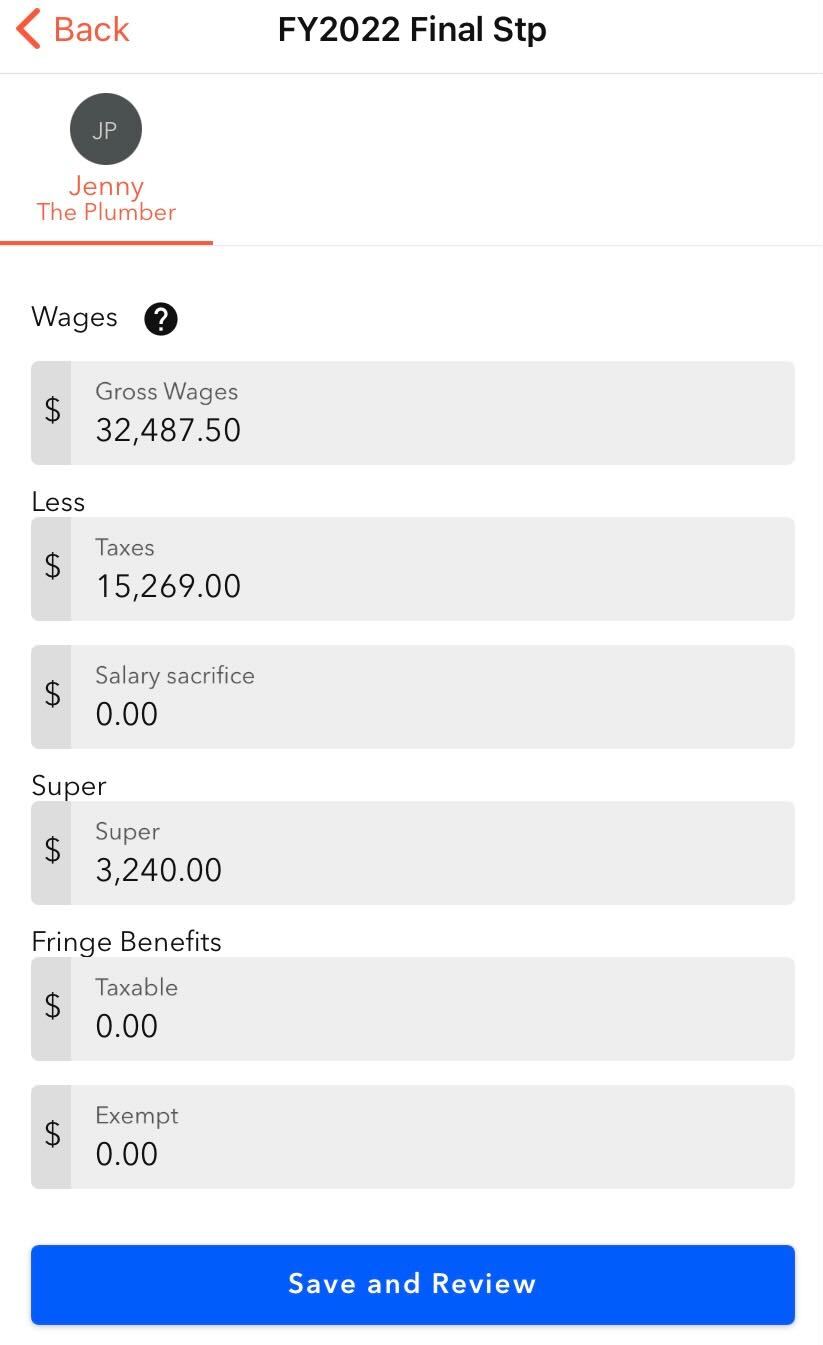Select the Salary sacrifice input field
The height and width of the screenshot is (1345, 823).
coord(432,697)
